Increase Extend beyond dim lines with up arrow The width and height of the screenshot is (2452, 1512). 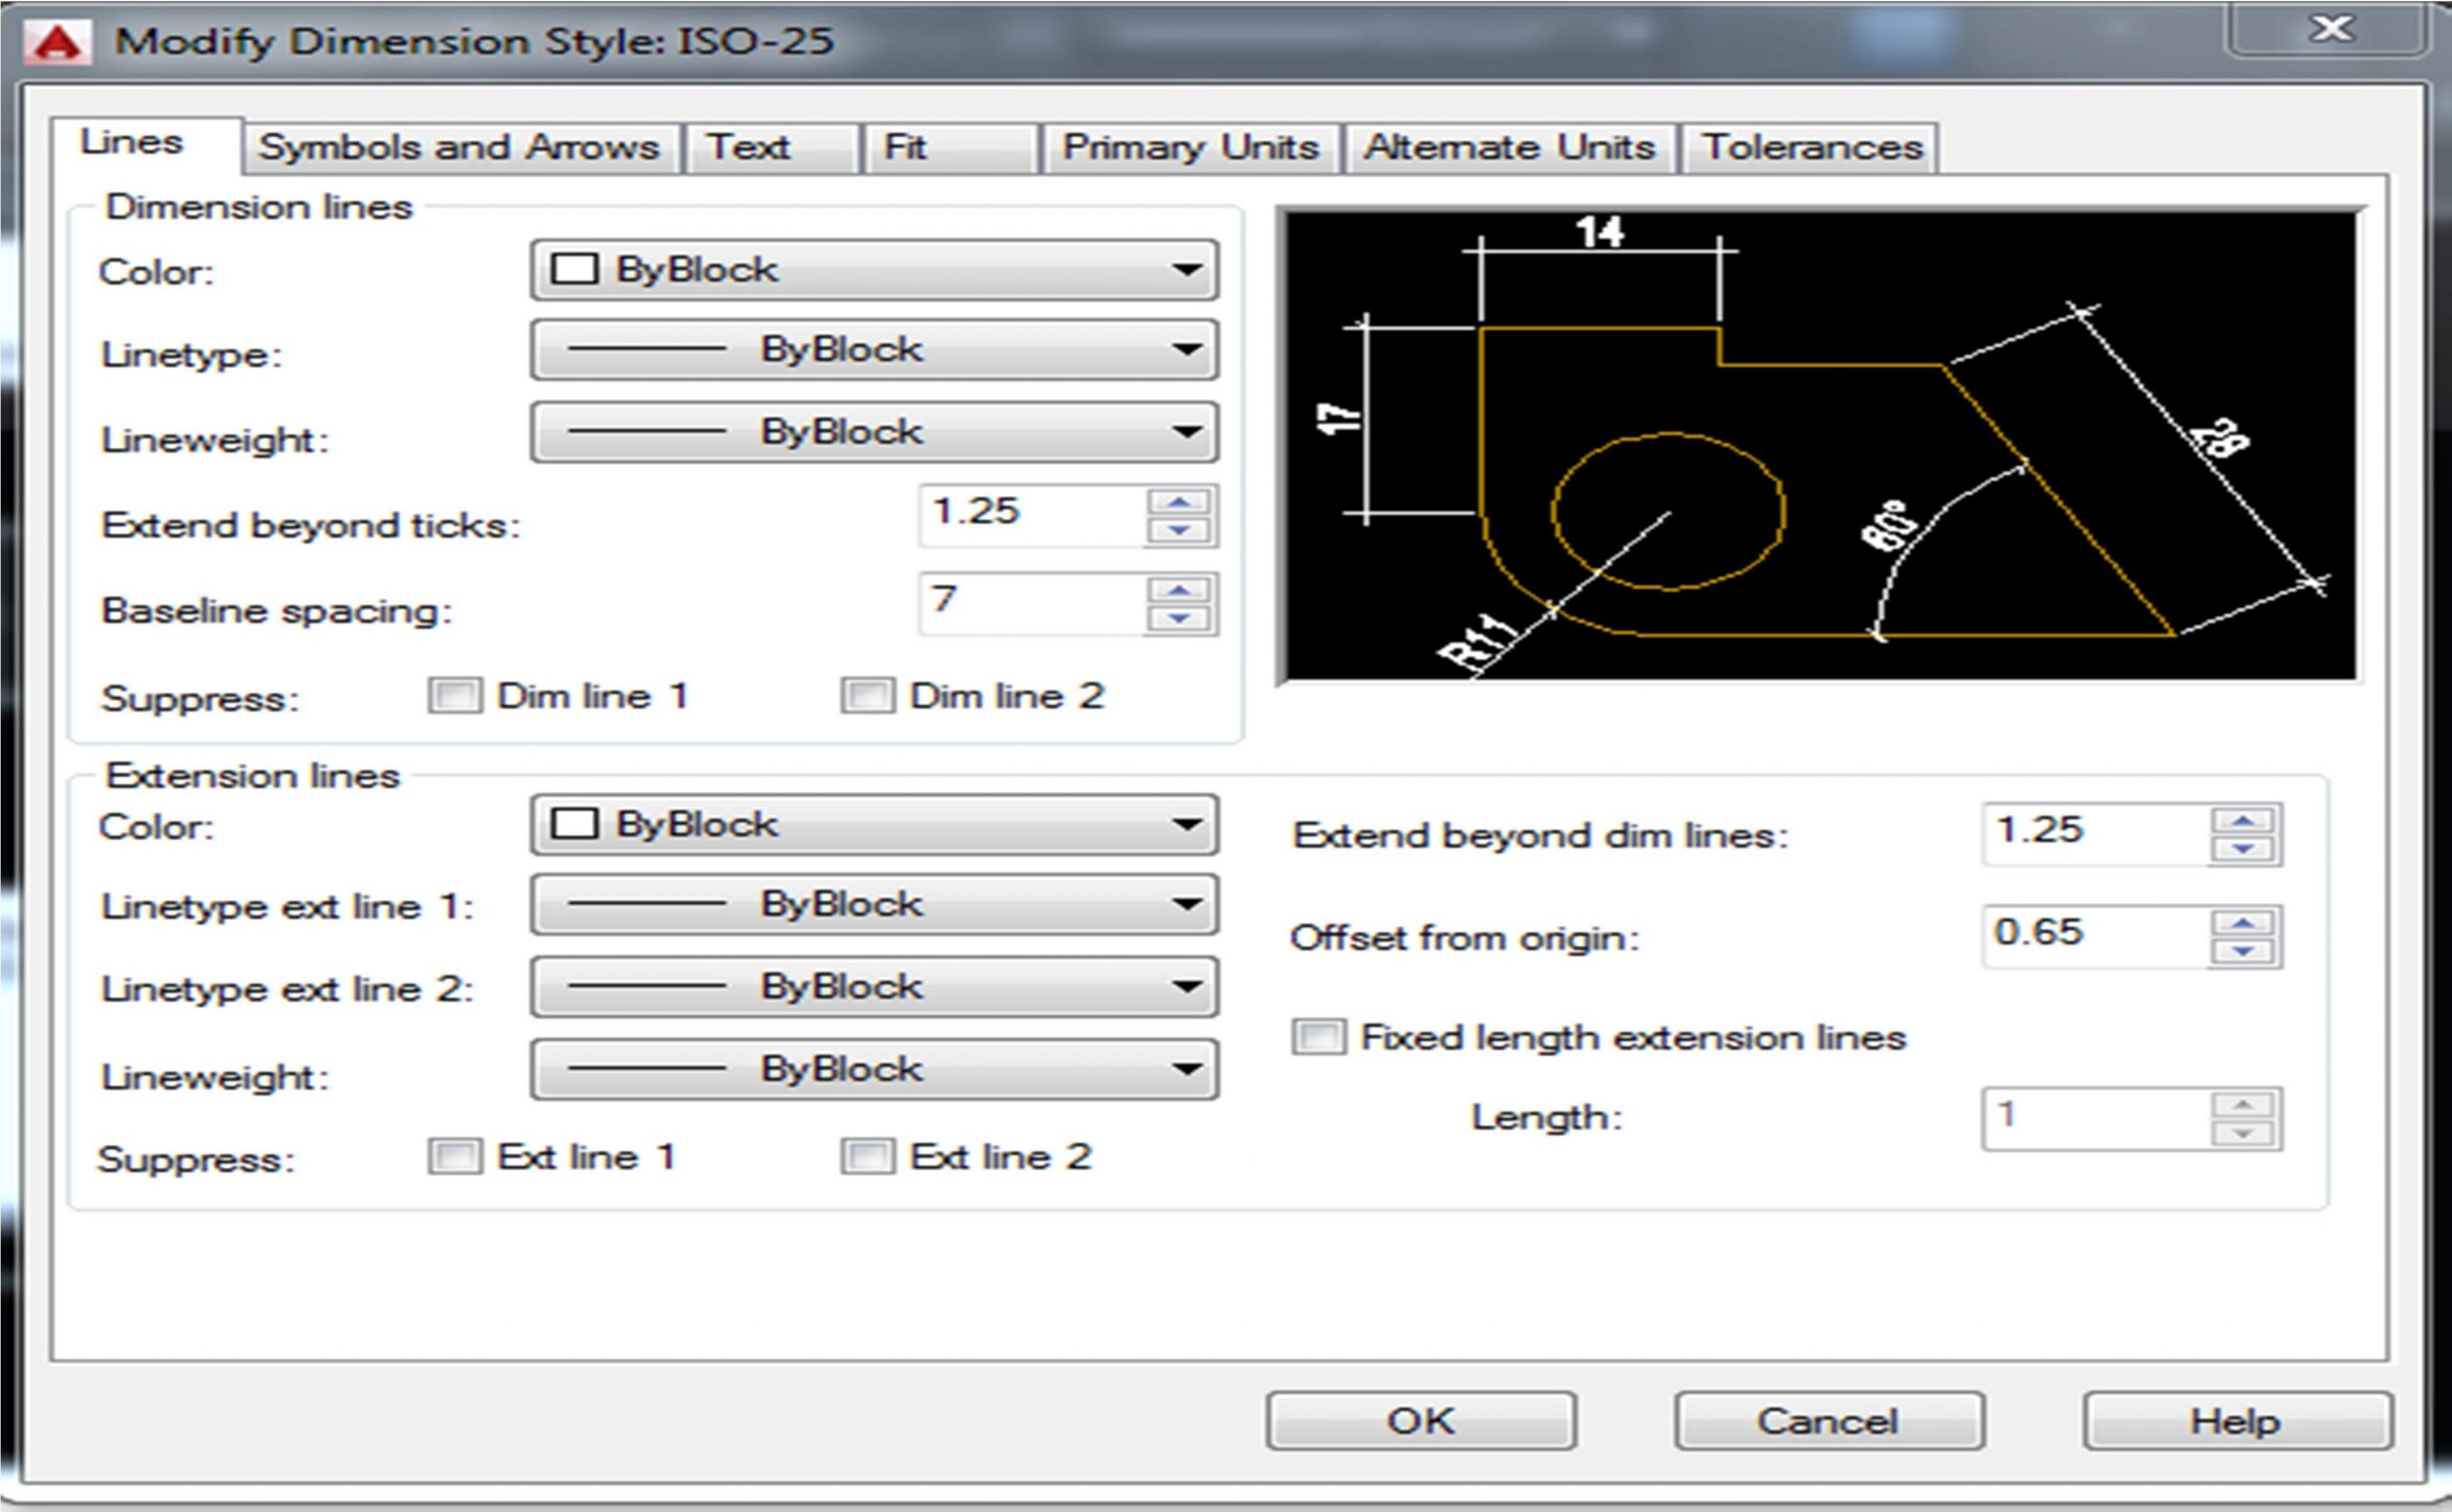pyautogui.click(x=2242, y=821)
